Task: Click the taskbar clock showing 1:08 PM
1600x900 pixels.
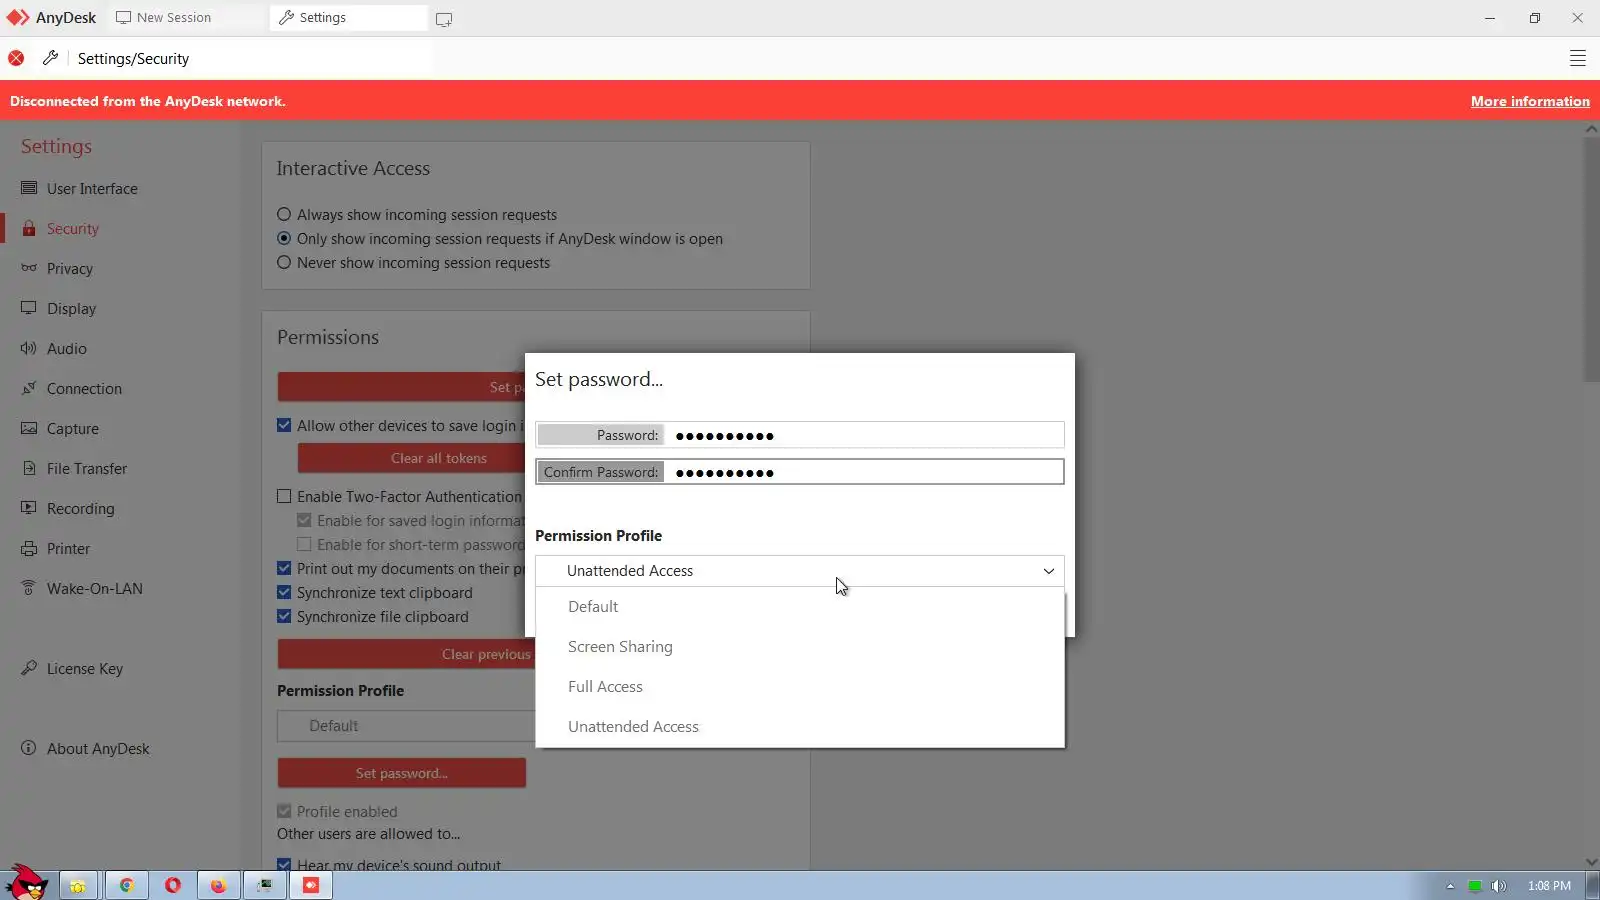Action: click(1549, 886)
